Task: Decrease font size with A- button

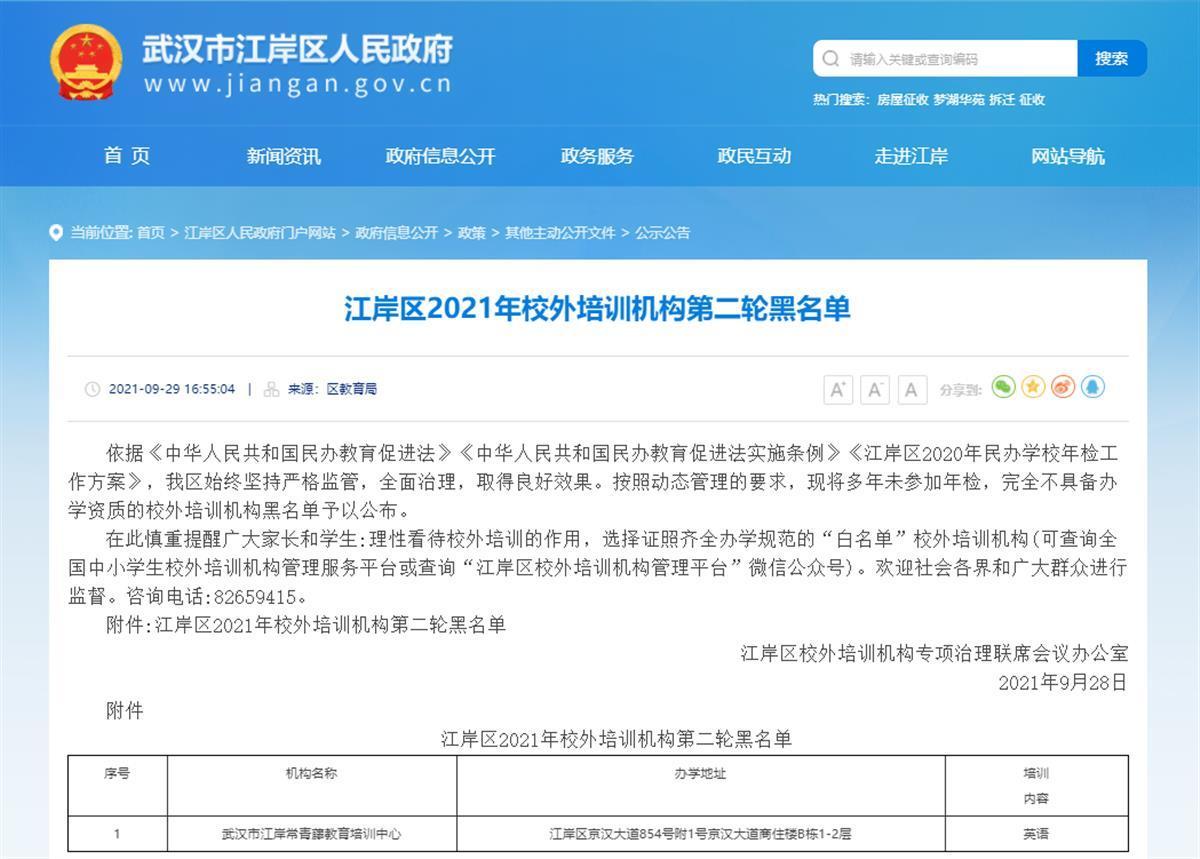Action: tap(875, 389)
